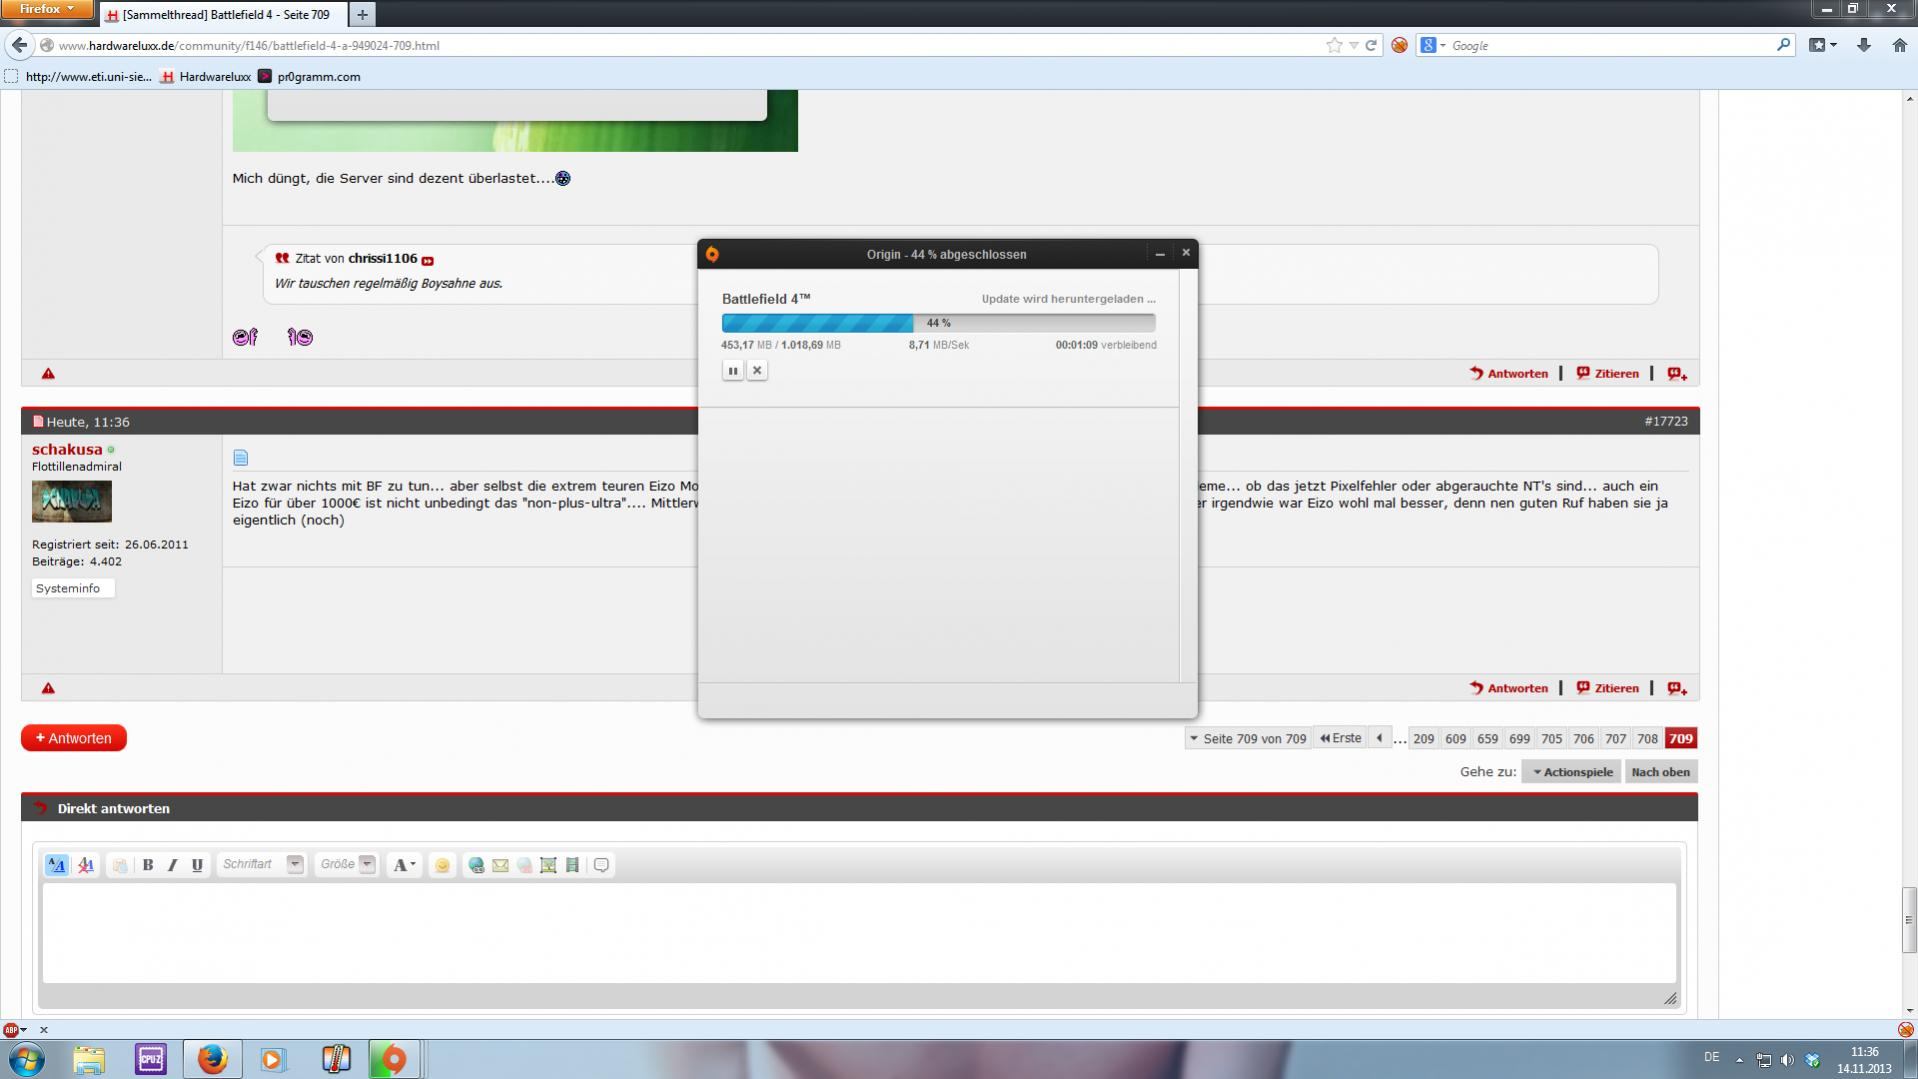Reload the current page

click(1371, 45)
